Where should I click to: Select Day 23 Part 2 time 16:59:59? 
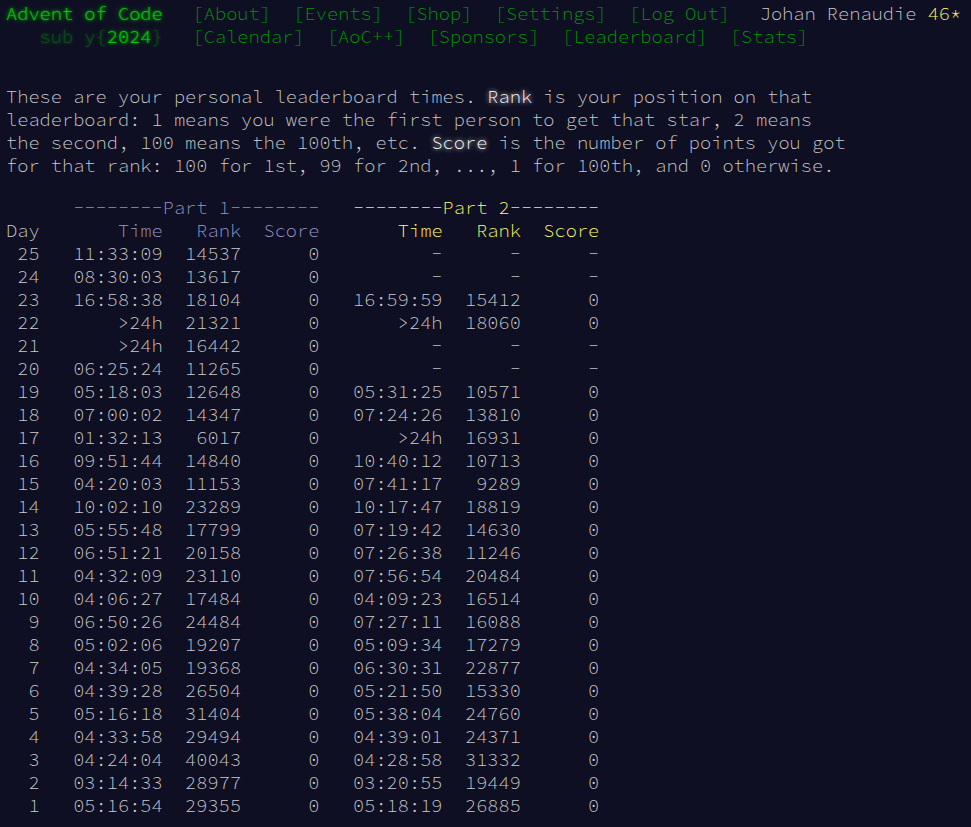[x=398, y=300]
